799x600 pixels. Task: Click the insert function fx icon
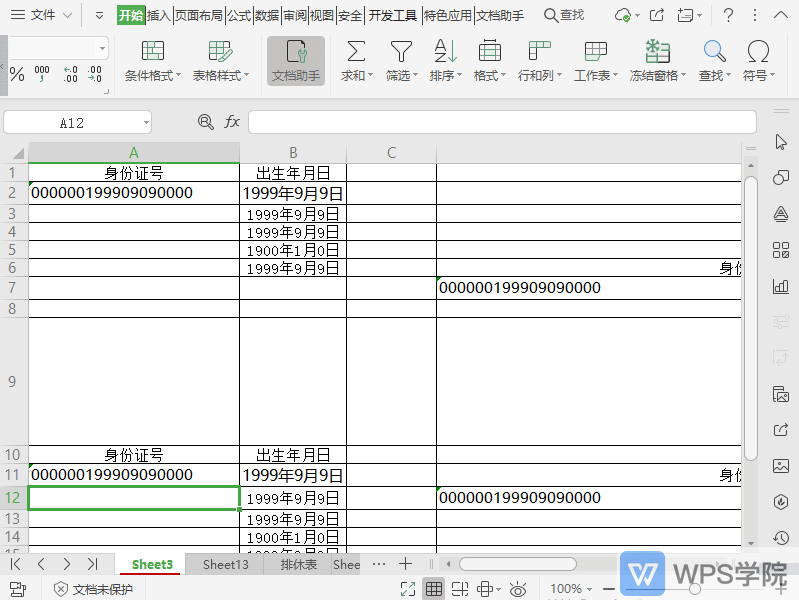(232, 122)
